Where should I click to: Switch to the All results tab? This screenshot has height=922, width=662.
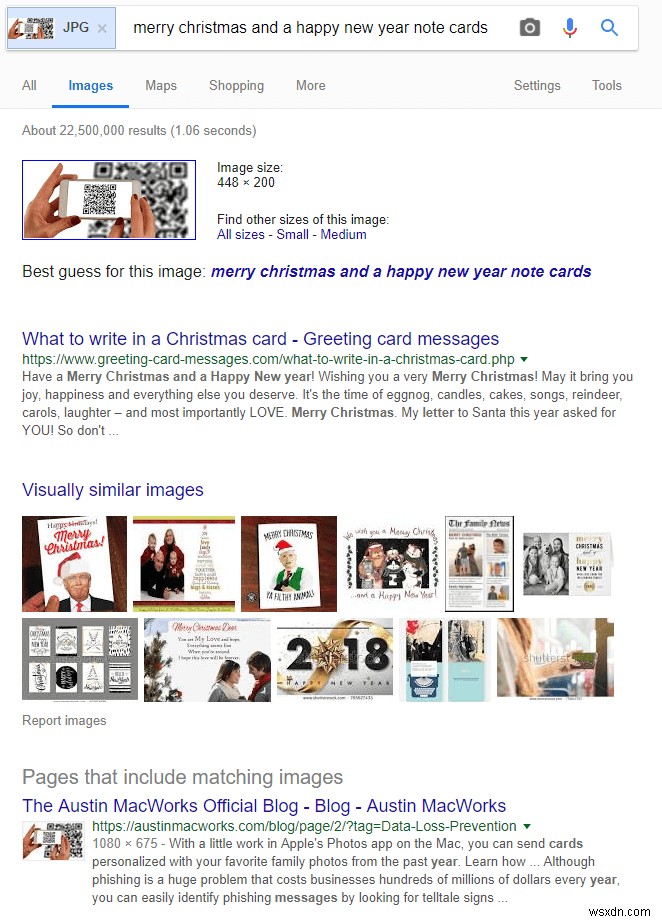[29, 85]
